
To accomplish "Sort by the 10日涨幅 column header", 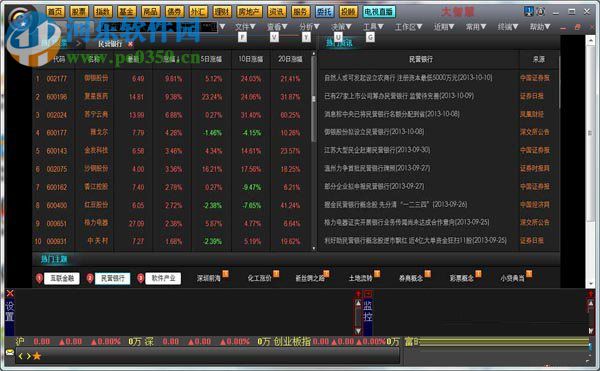I will point(251,59).
